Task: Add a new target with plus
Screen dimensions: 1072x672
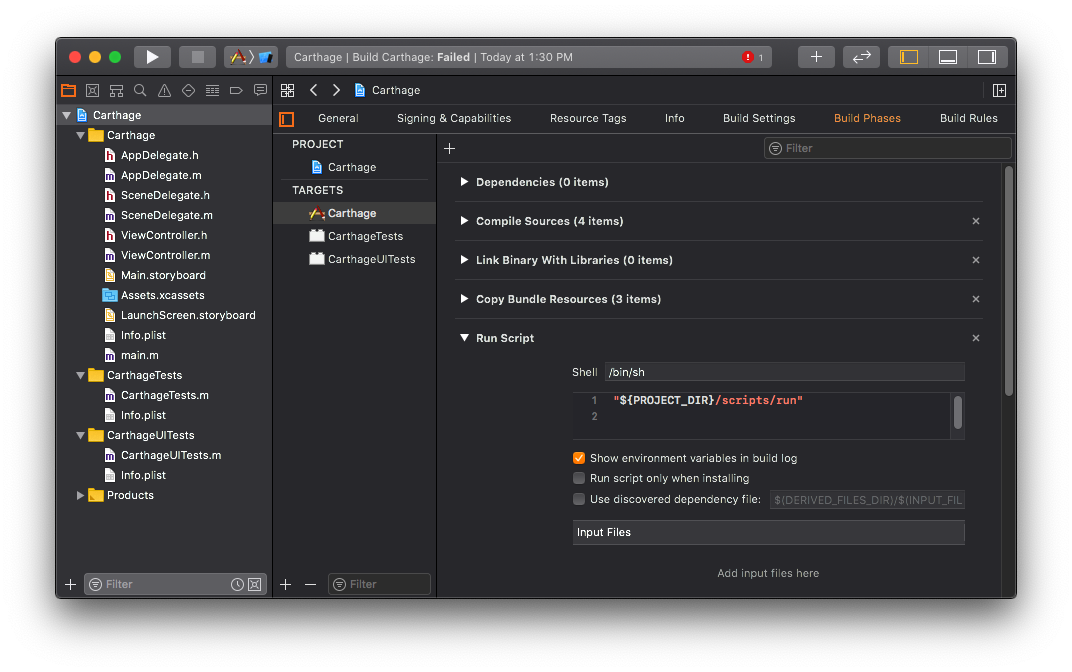Action: click(286, 584)
